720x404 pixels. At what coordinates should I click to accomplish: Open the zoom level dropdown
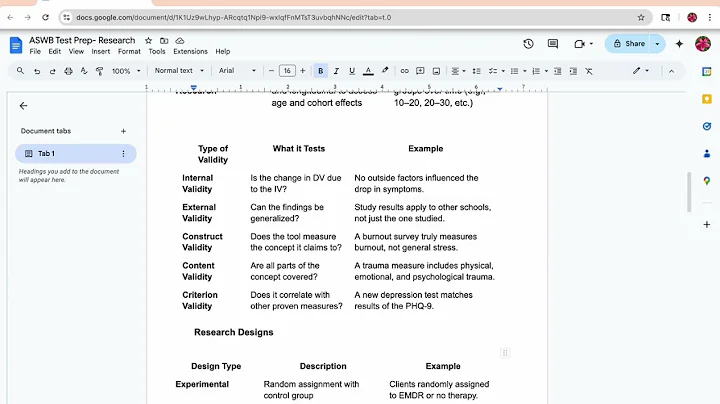click(x=126, y=71)
